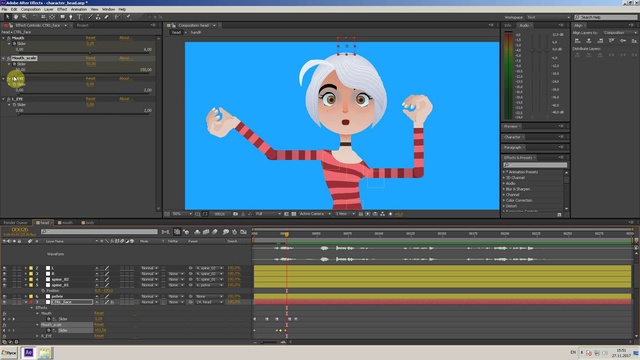Open the file explorer taskbar icon
The image size is (640, 360).
pos(44,353)
